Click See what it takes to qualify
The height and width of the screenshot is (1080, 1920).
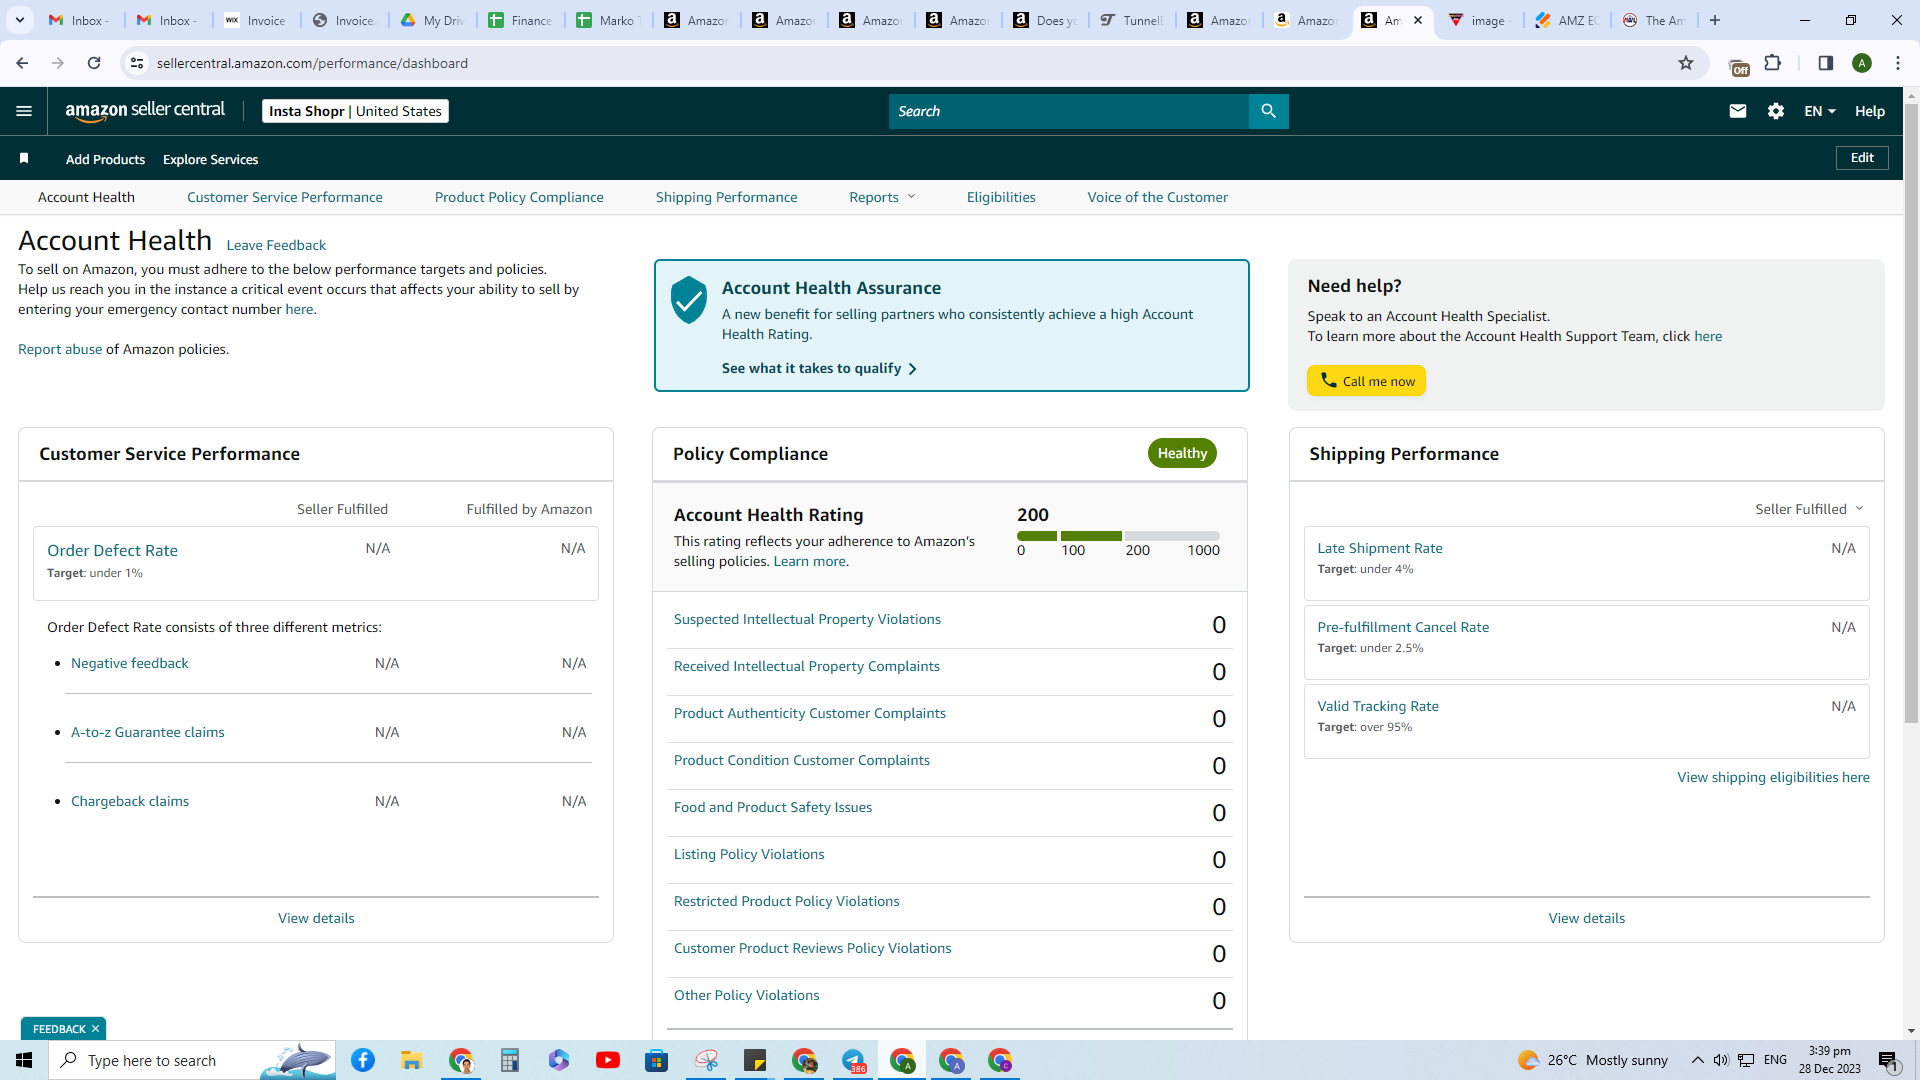click(x=819, y=368)
